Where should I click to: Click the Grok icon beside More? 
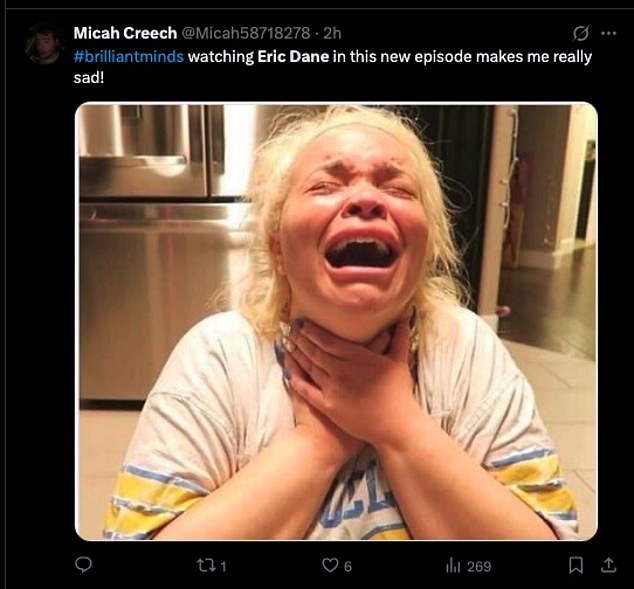coord(578,33)
